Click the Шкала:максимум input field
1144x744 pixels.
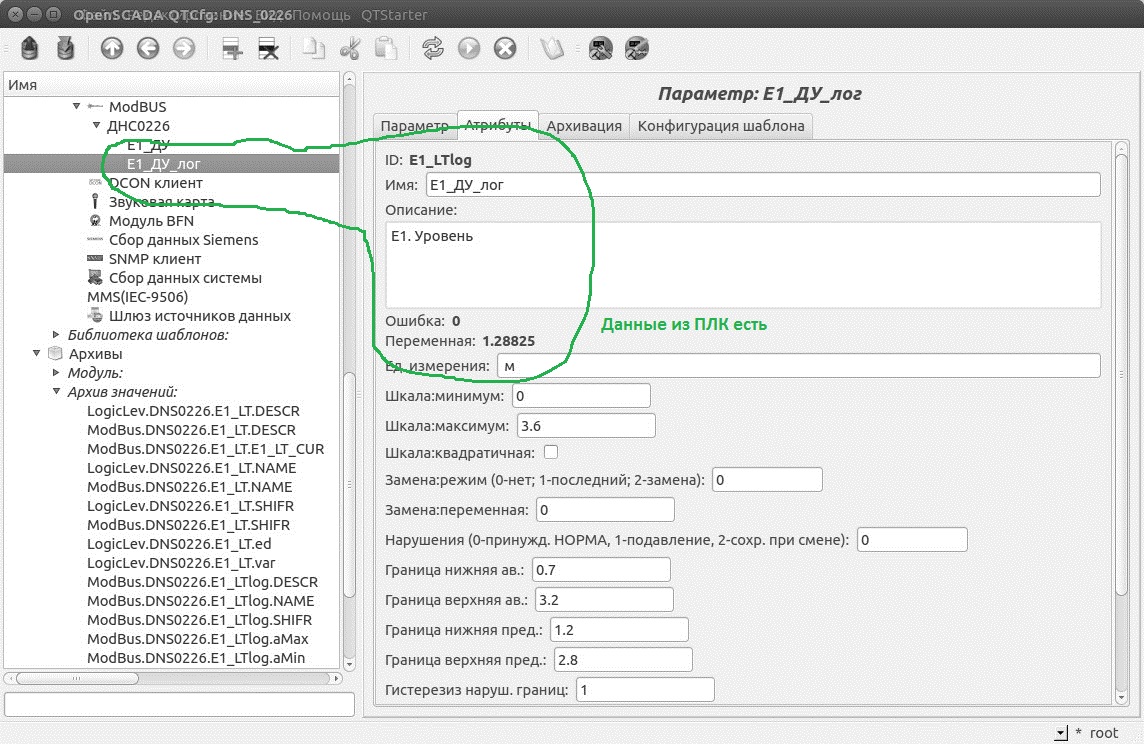(584, 425)
